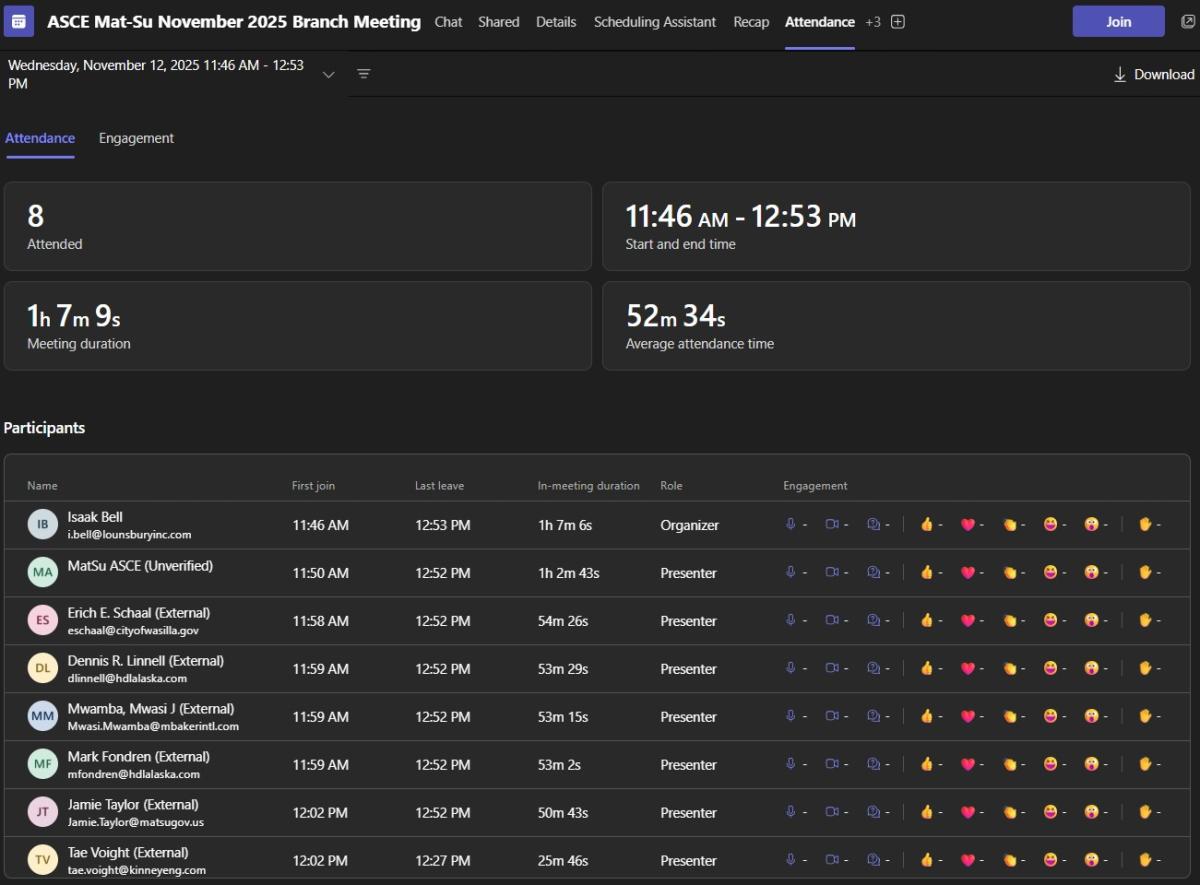Expand the meeting date occurrence dropdown

pos(328,75)
